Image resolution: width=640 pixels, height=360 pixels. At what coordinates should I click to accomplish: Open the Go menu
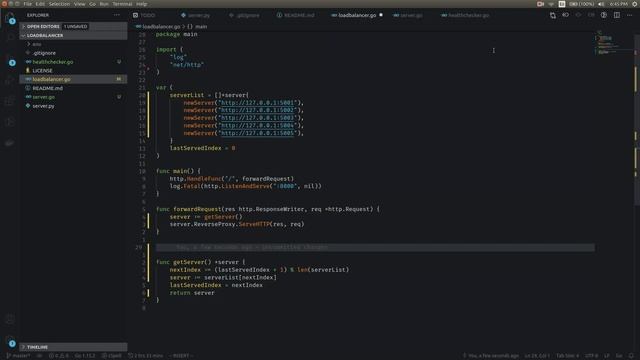[92, 4]
